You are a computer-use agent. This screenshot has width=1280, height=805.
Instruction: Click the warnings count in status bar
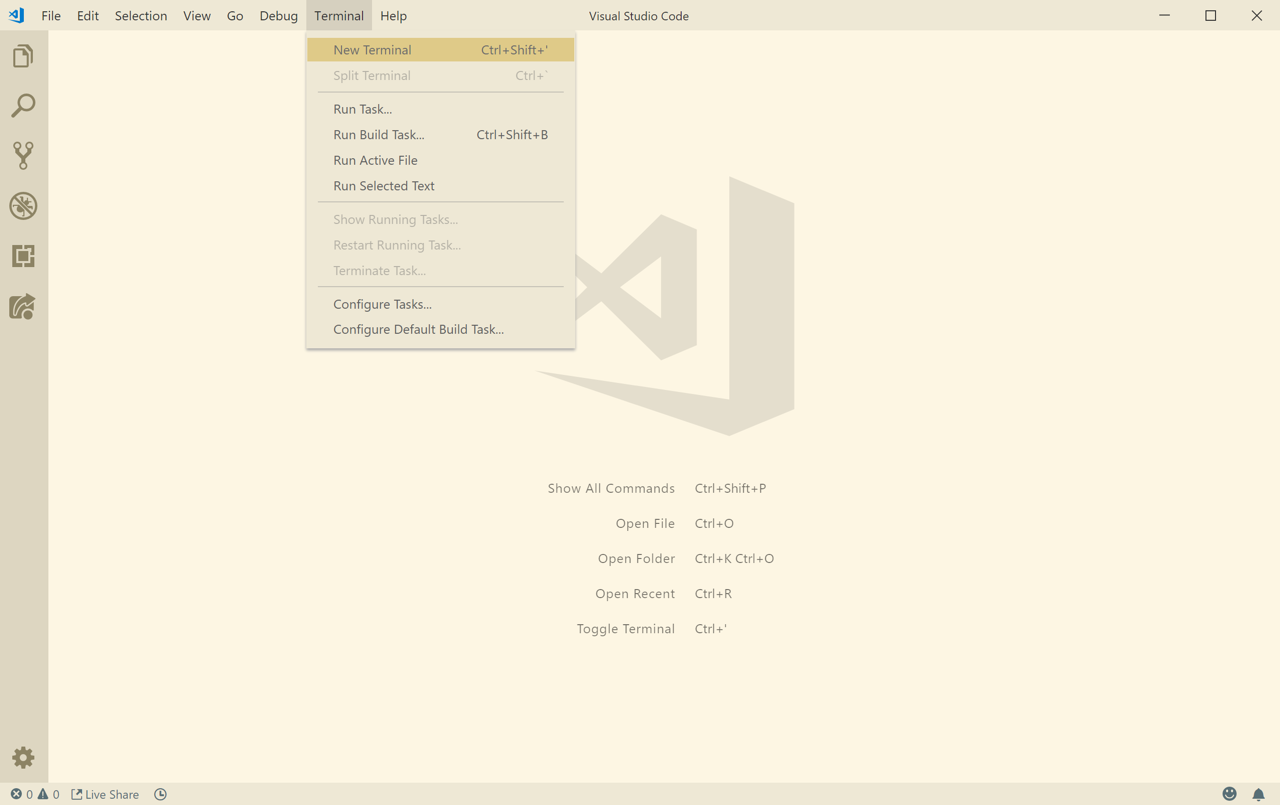point(48,794)
